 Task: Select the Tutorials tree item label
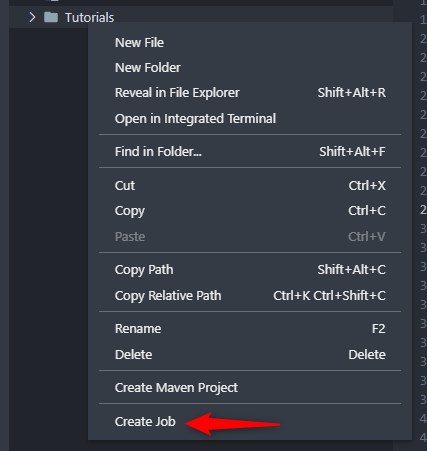coord(89,18)
